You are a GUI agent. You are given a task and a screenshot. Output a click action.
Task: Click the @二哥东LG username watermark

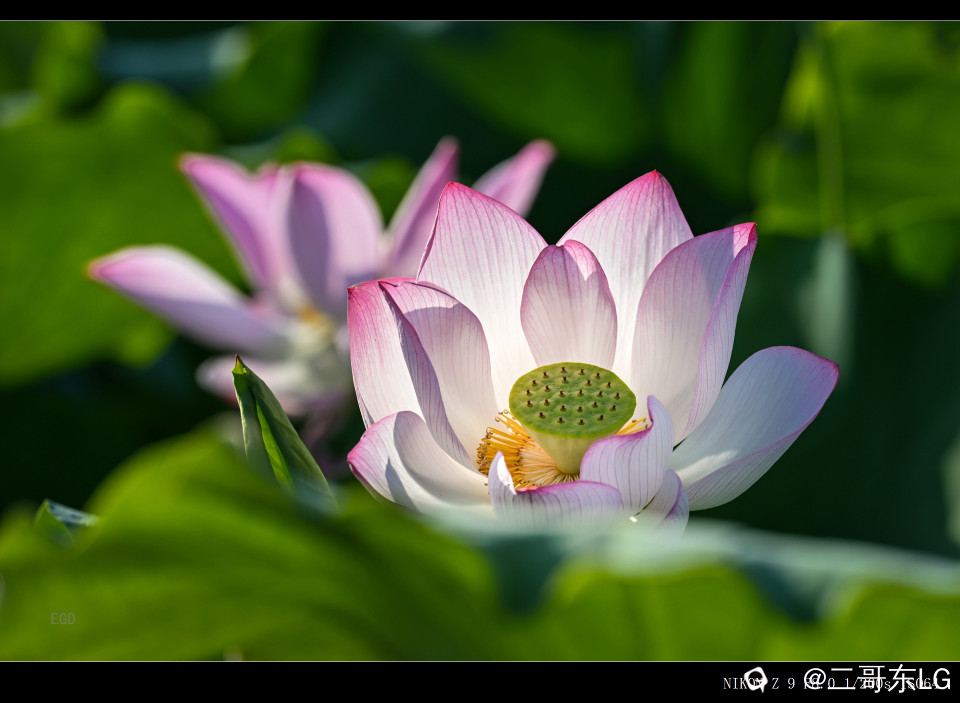point(876,679)
